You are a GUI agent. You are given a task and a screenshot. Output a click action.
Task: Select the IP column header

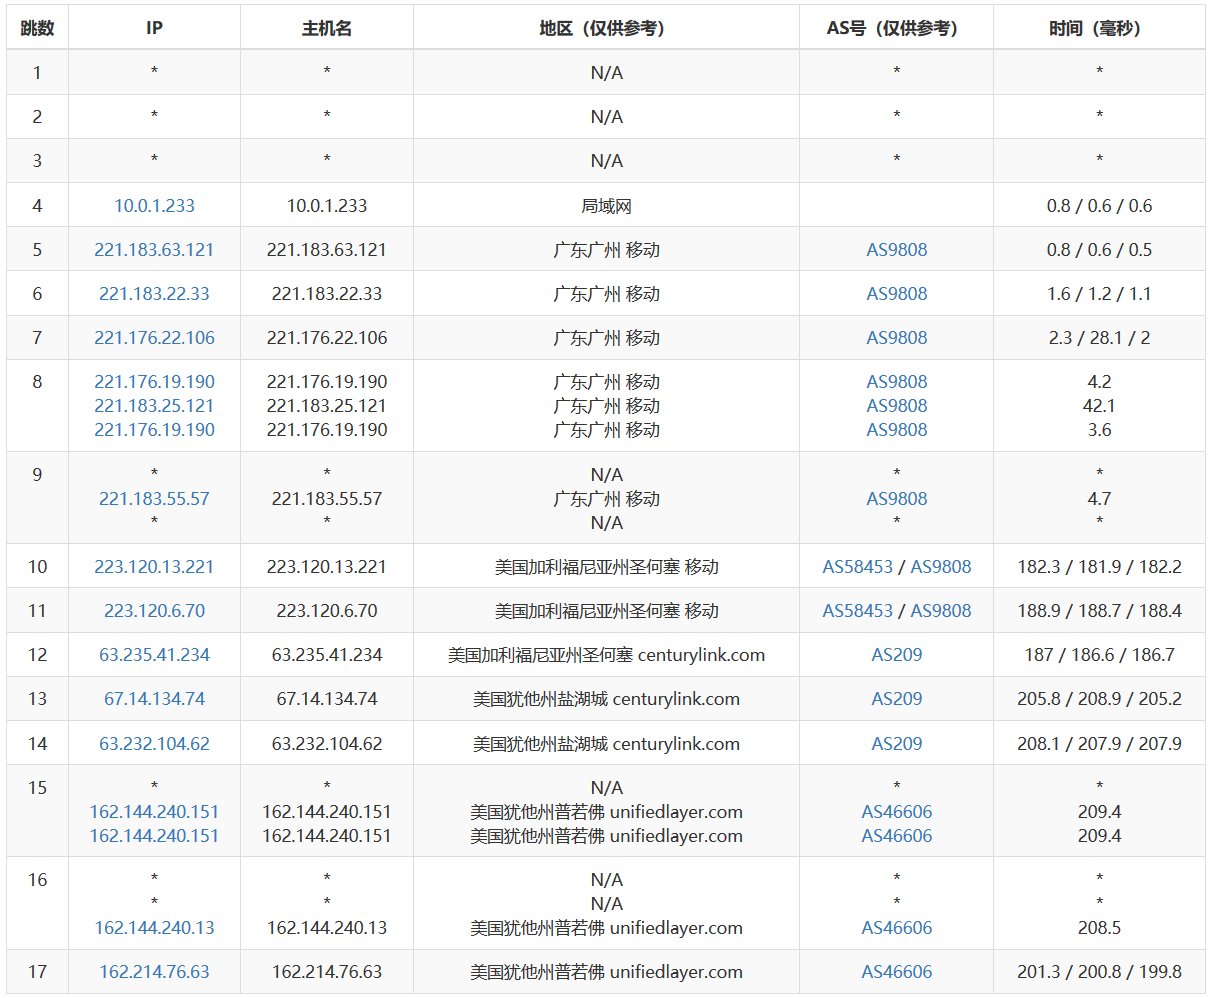(x=154, y=28)
